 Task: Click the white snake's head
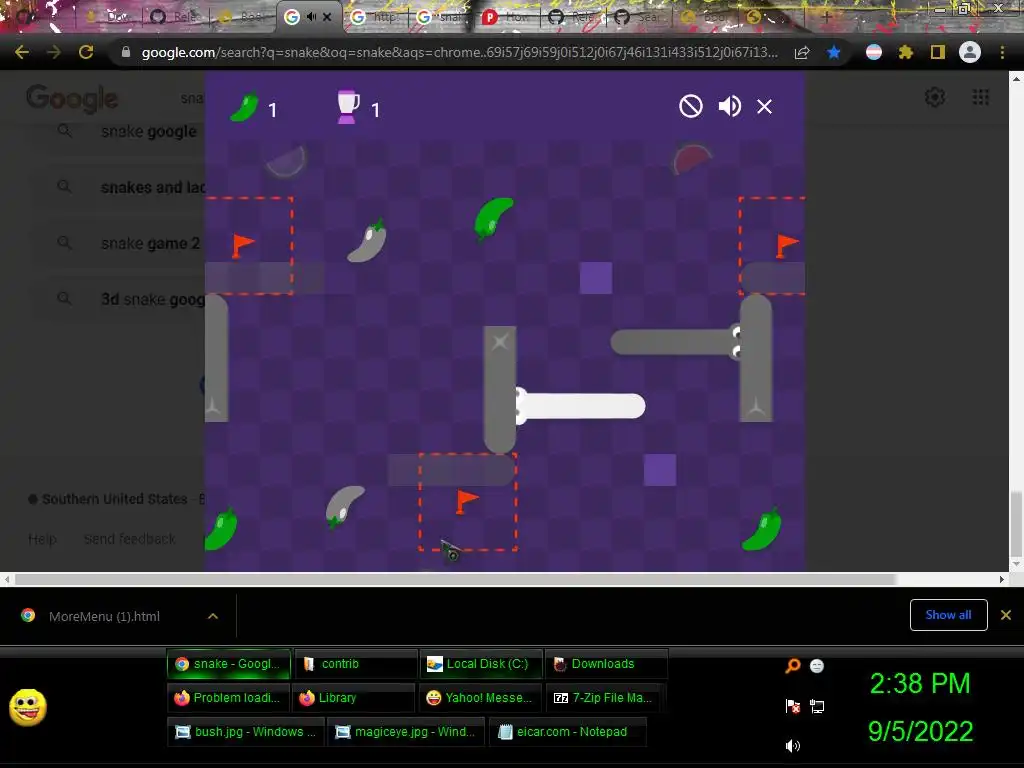(524, 406)
